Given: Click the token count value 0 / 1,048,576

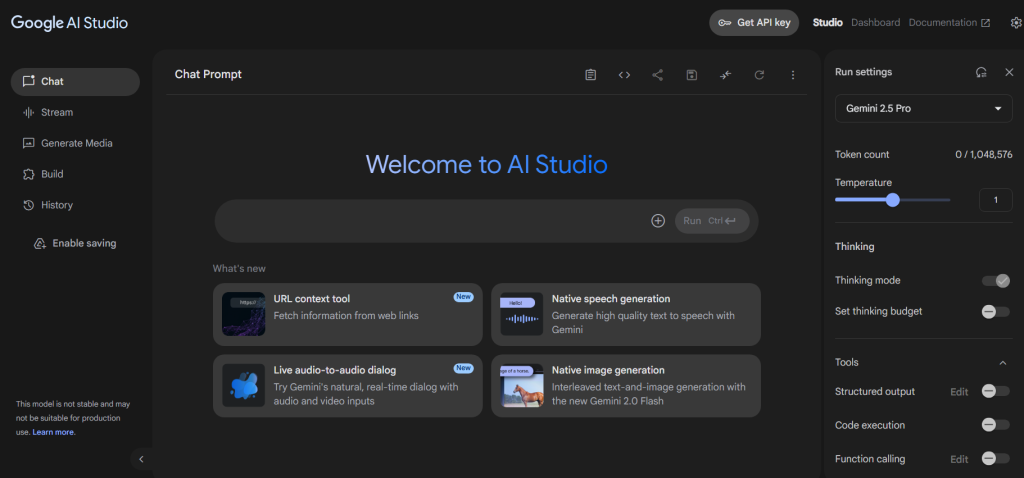Looking at the screenshot, I should (x=984, y=155).
